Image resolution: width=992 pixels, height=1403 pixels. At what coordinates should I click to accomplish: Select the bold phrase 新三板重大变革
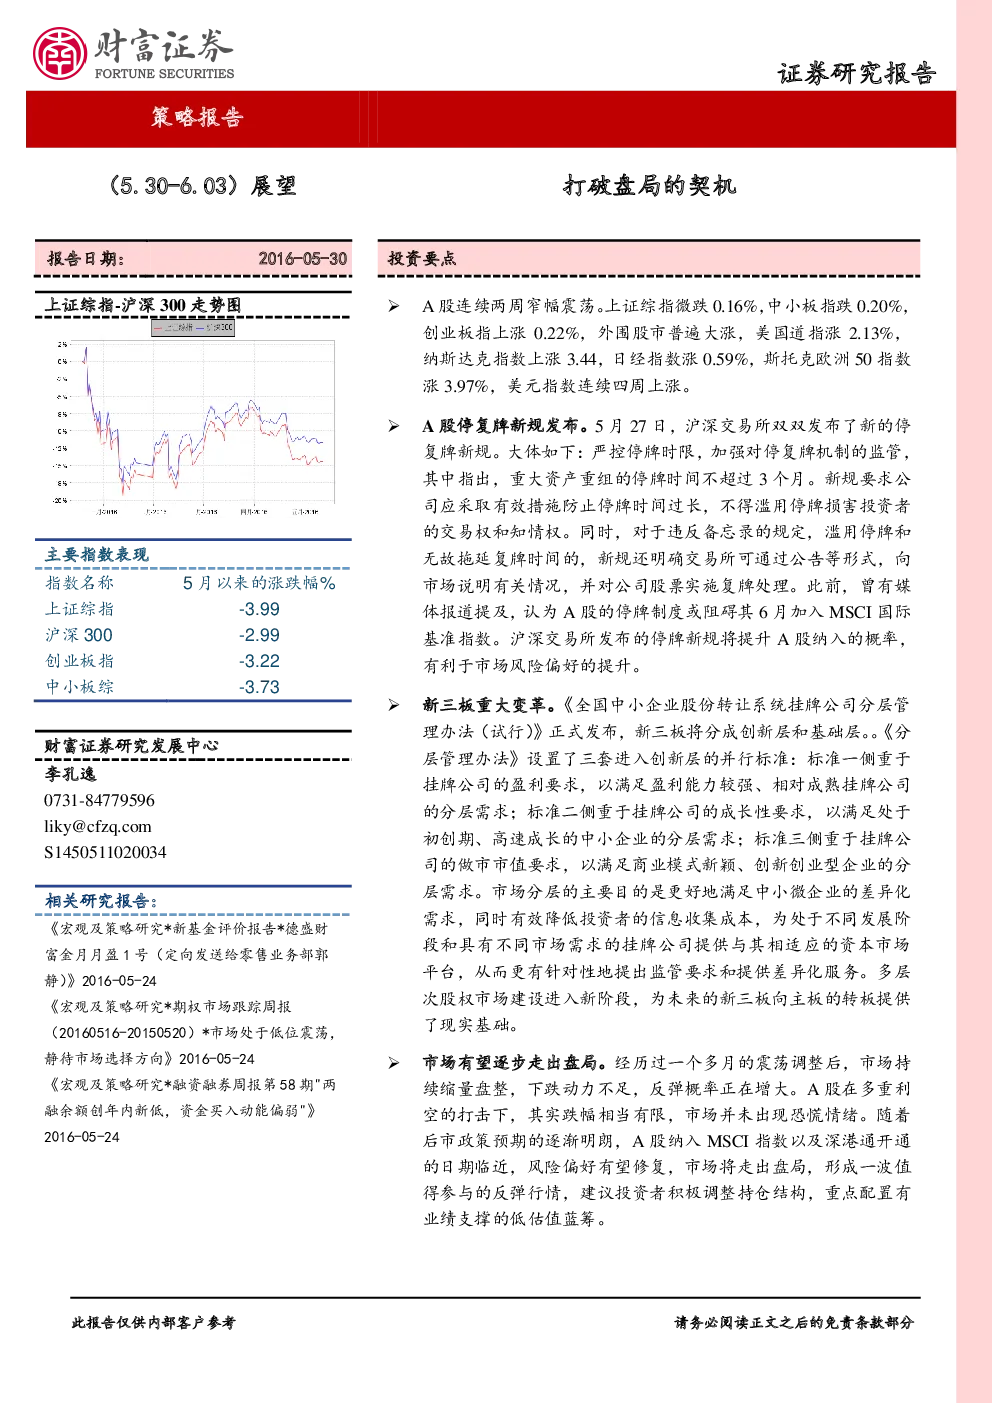coord(488,705)
